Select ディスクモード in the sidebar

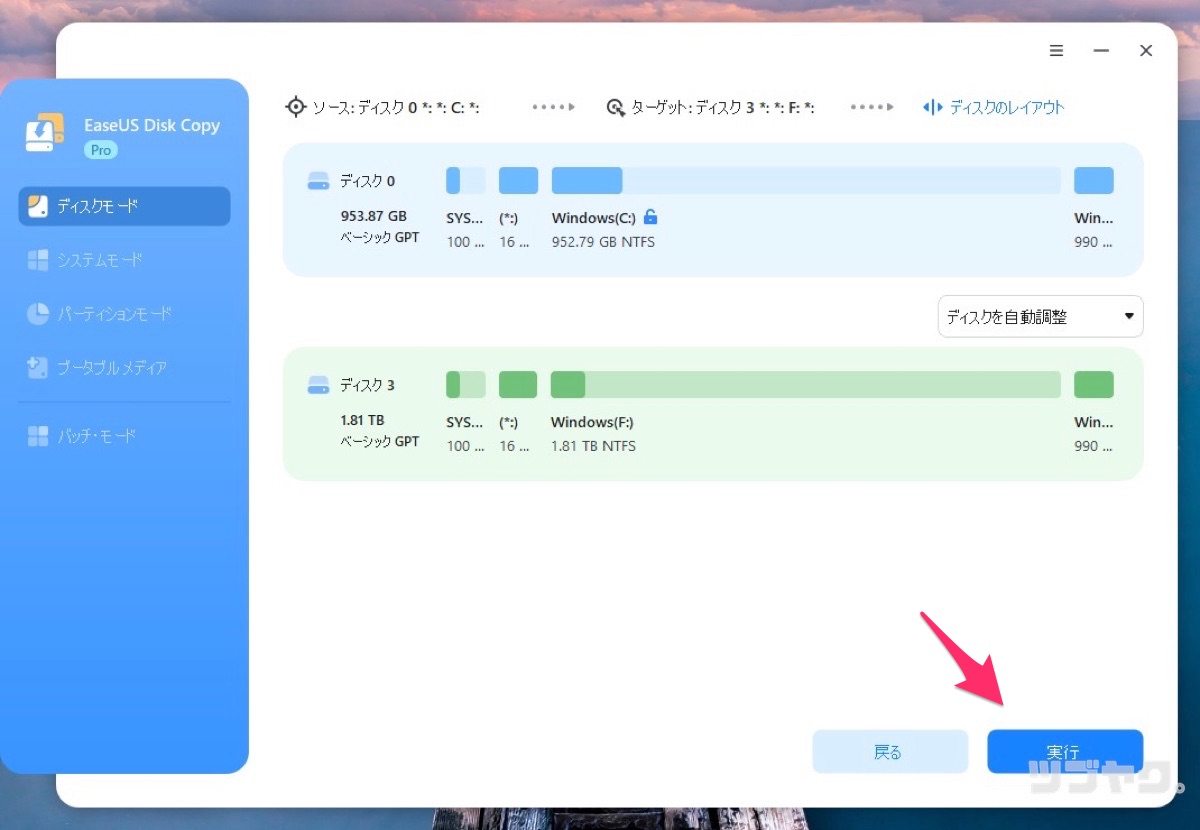125,206
